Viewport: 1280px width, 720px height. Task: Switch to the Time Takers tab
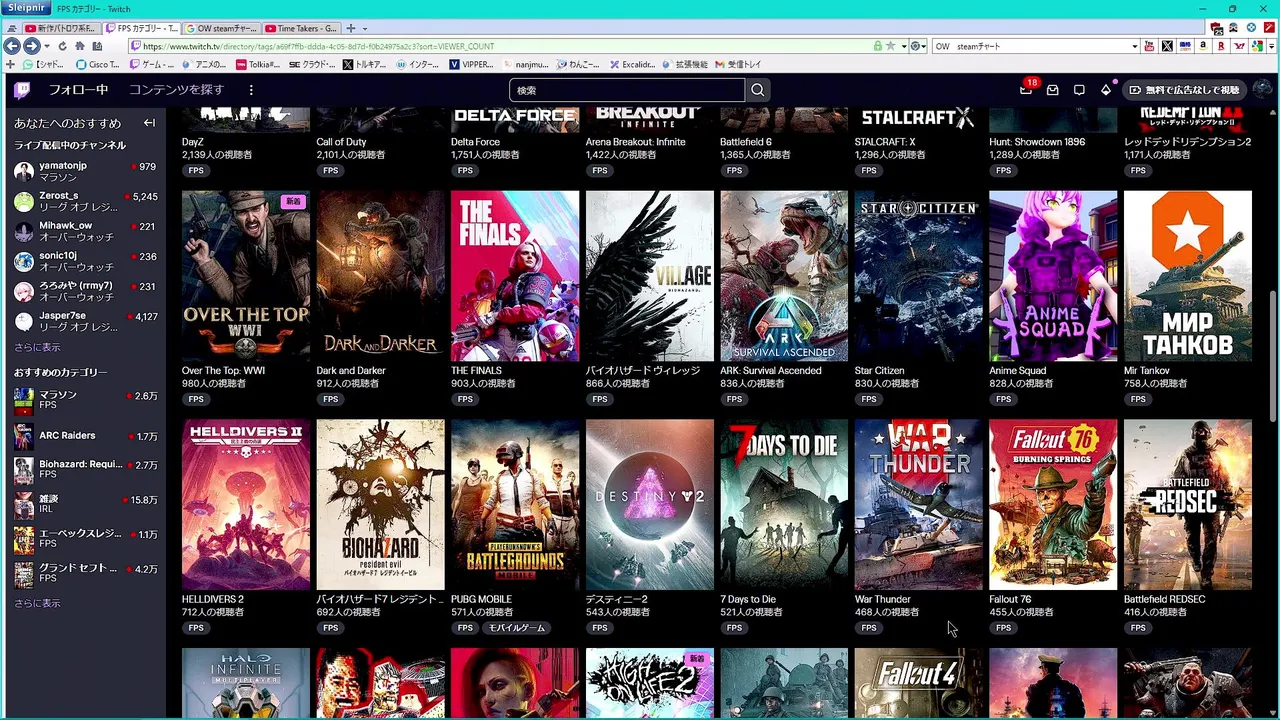tap(301, 28)
